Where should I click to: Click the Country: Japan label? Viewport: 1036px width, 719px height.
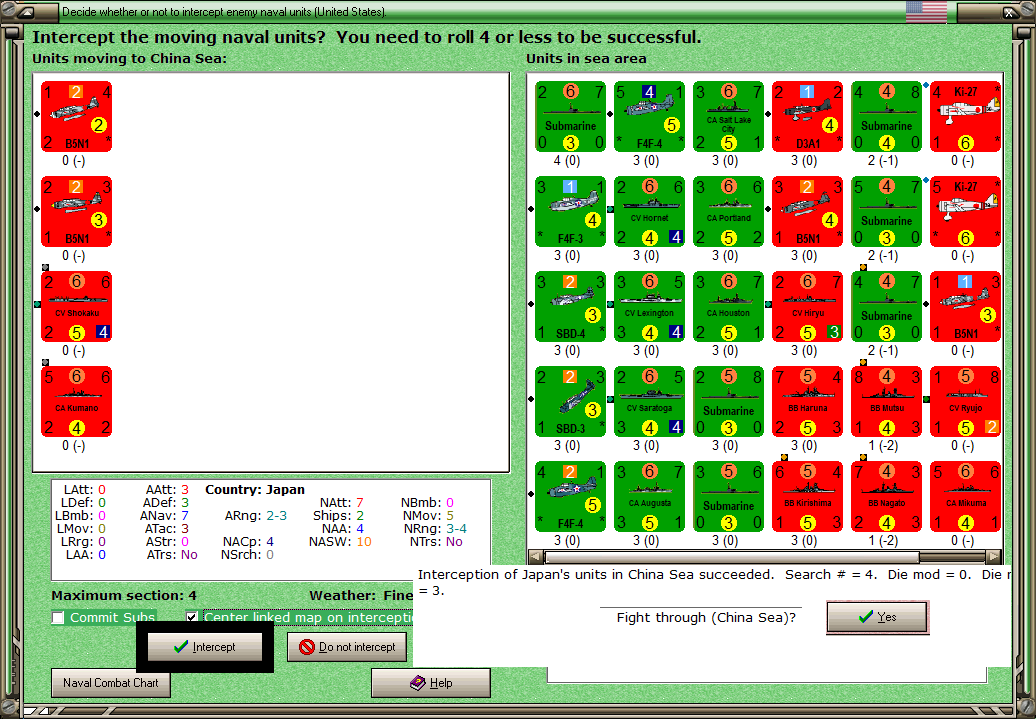pyautogui.click(x=255, y=490)
